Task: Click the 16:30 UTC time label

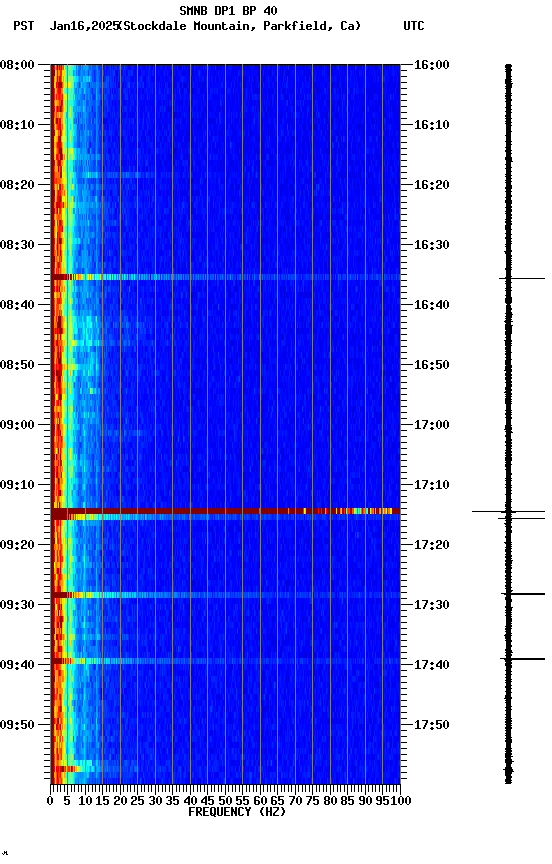Action: point(431,245)
